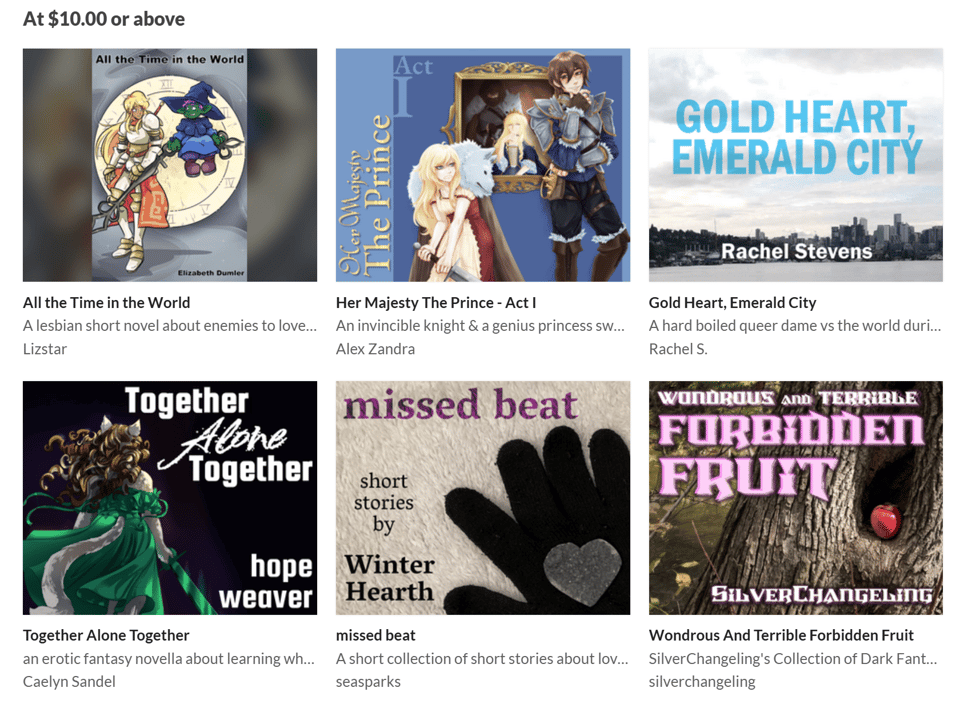Image resolution: width=960 pixels, height=712 pixels.
Task: Click Wondrous And Terrible Forbidden Fruit title
Action: [781, 635]
